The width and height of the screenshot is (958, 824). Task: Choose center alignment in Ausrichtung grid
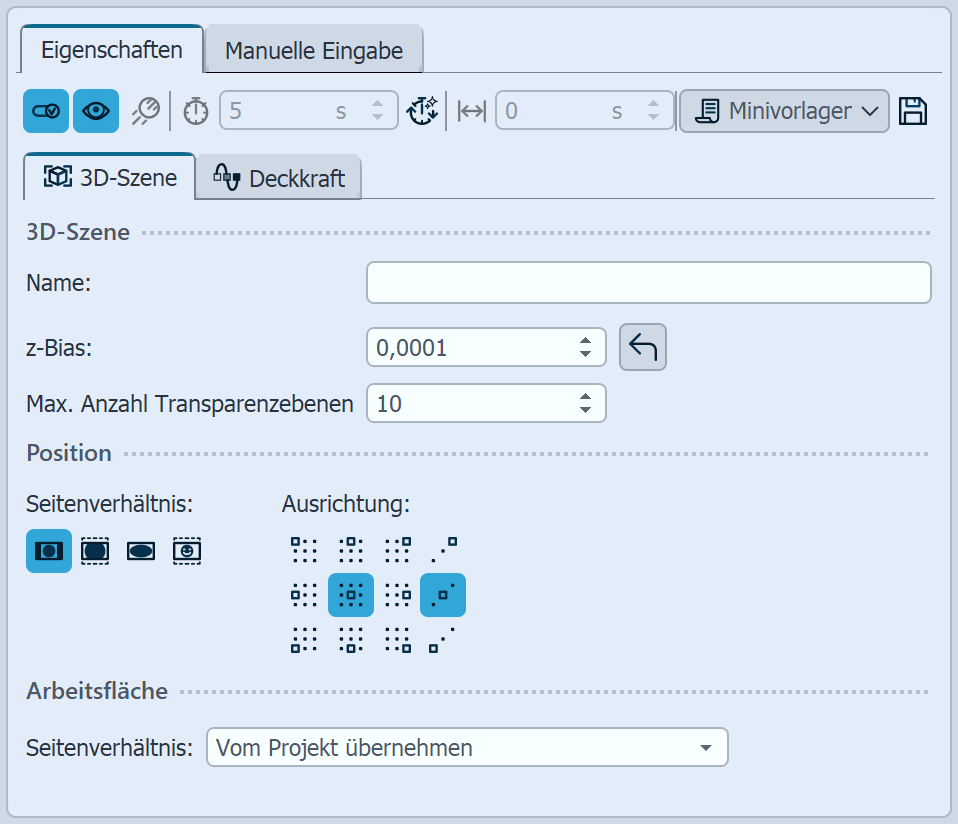351,596
